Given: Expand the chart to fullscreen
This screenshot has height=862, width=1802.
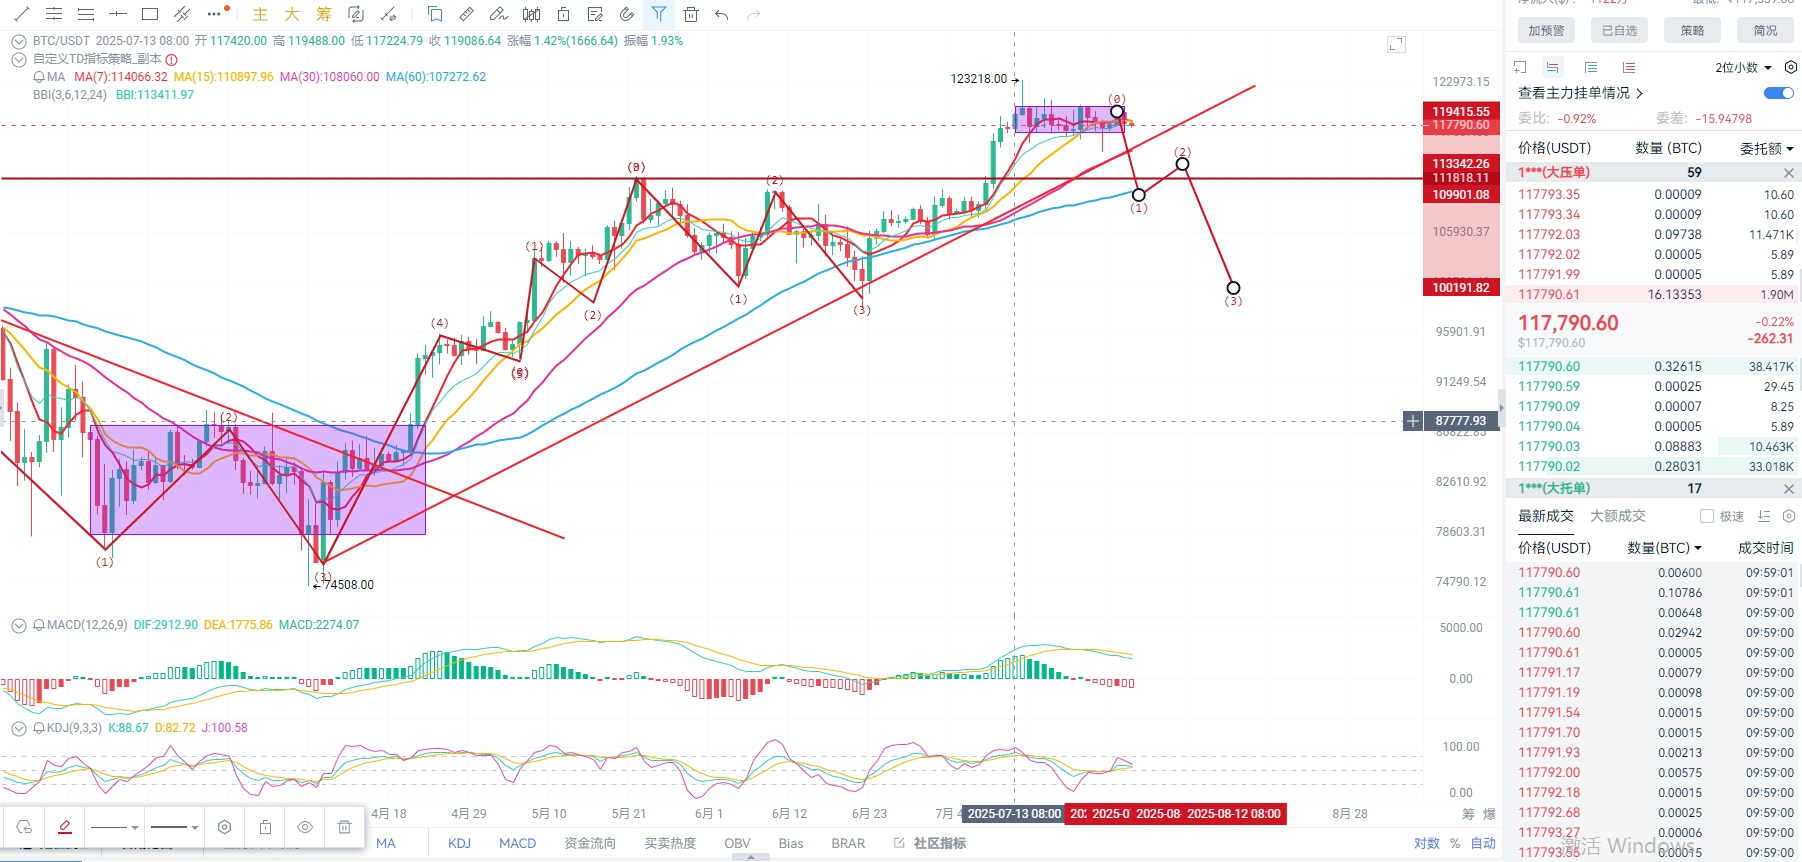Looking at the screenshot, I should 1396,44.
